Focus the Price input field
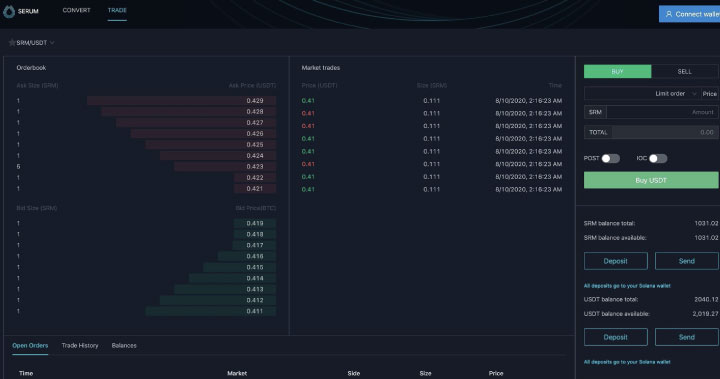This screenshot has height=379, width=720. [x=710, y=94]
